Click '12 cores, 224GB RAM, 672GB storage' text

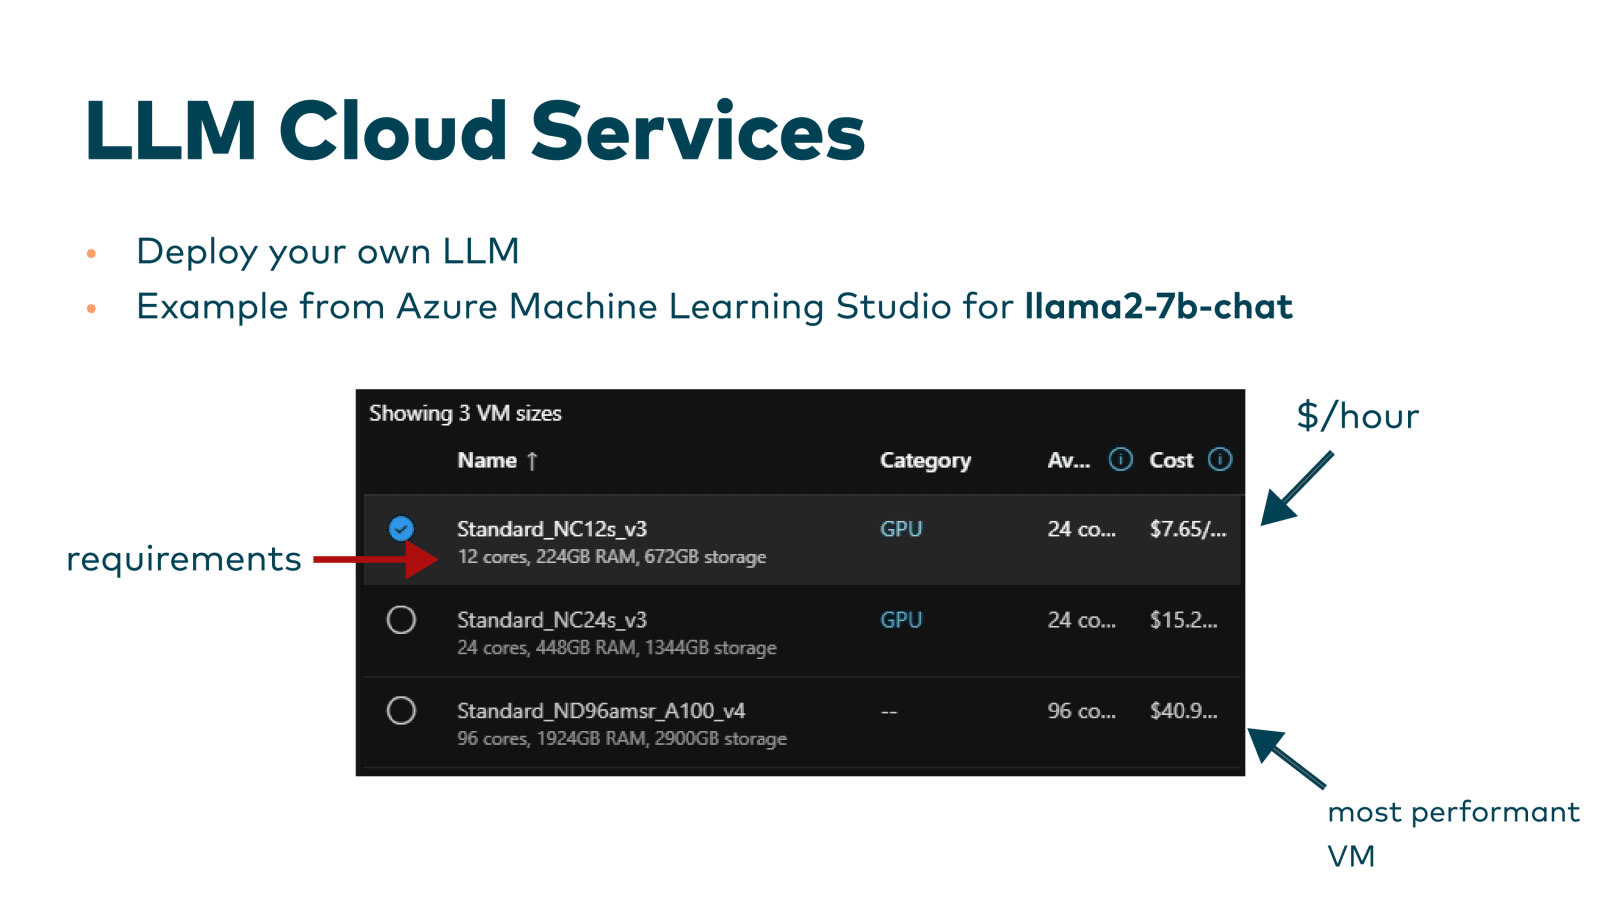coord(612,557)
